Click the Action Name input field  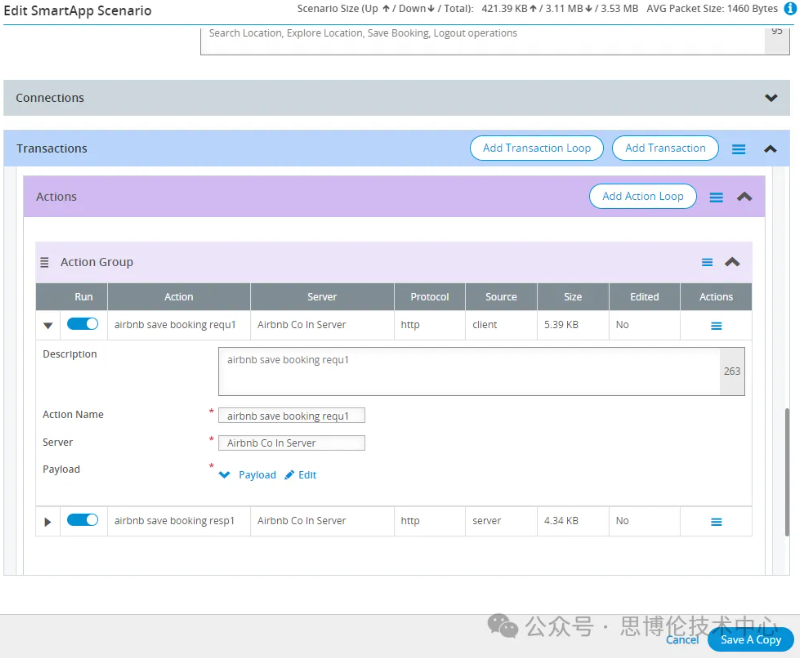pos(291,416)
